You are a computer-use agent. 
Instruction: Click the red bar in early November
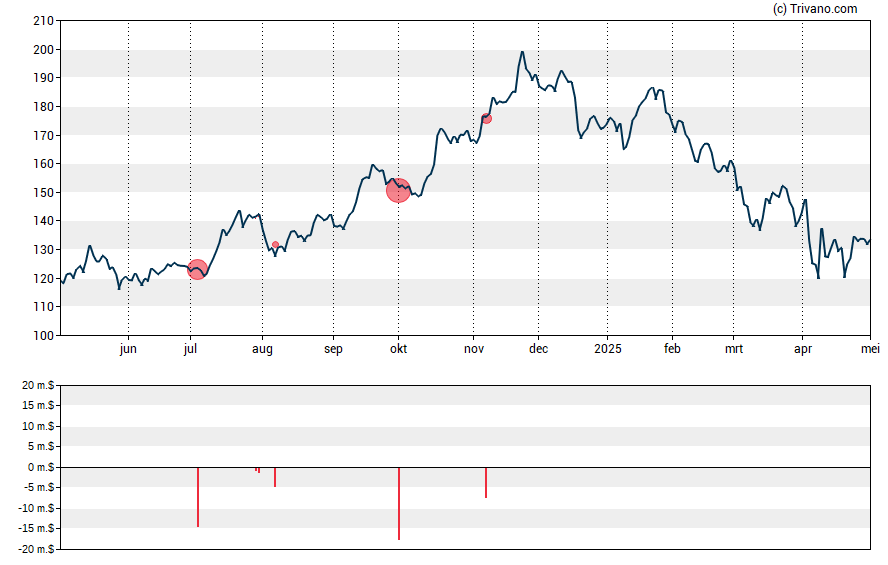click(x=486, y=482)
